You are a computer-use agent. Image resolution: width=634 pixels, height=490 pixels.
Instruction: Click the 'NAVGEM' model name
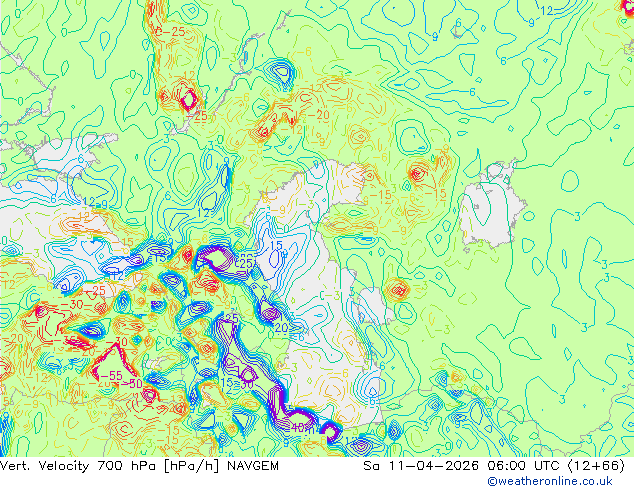pos(253,466)
